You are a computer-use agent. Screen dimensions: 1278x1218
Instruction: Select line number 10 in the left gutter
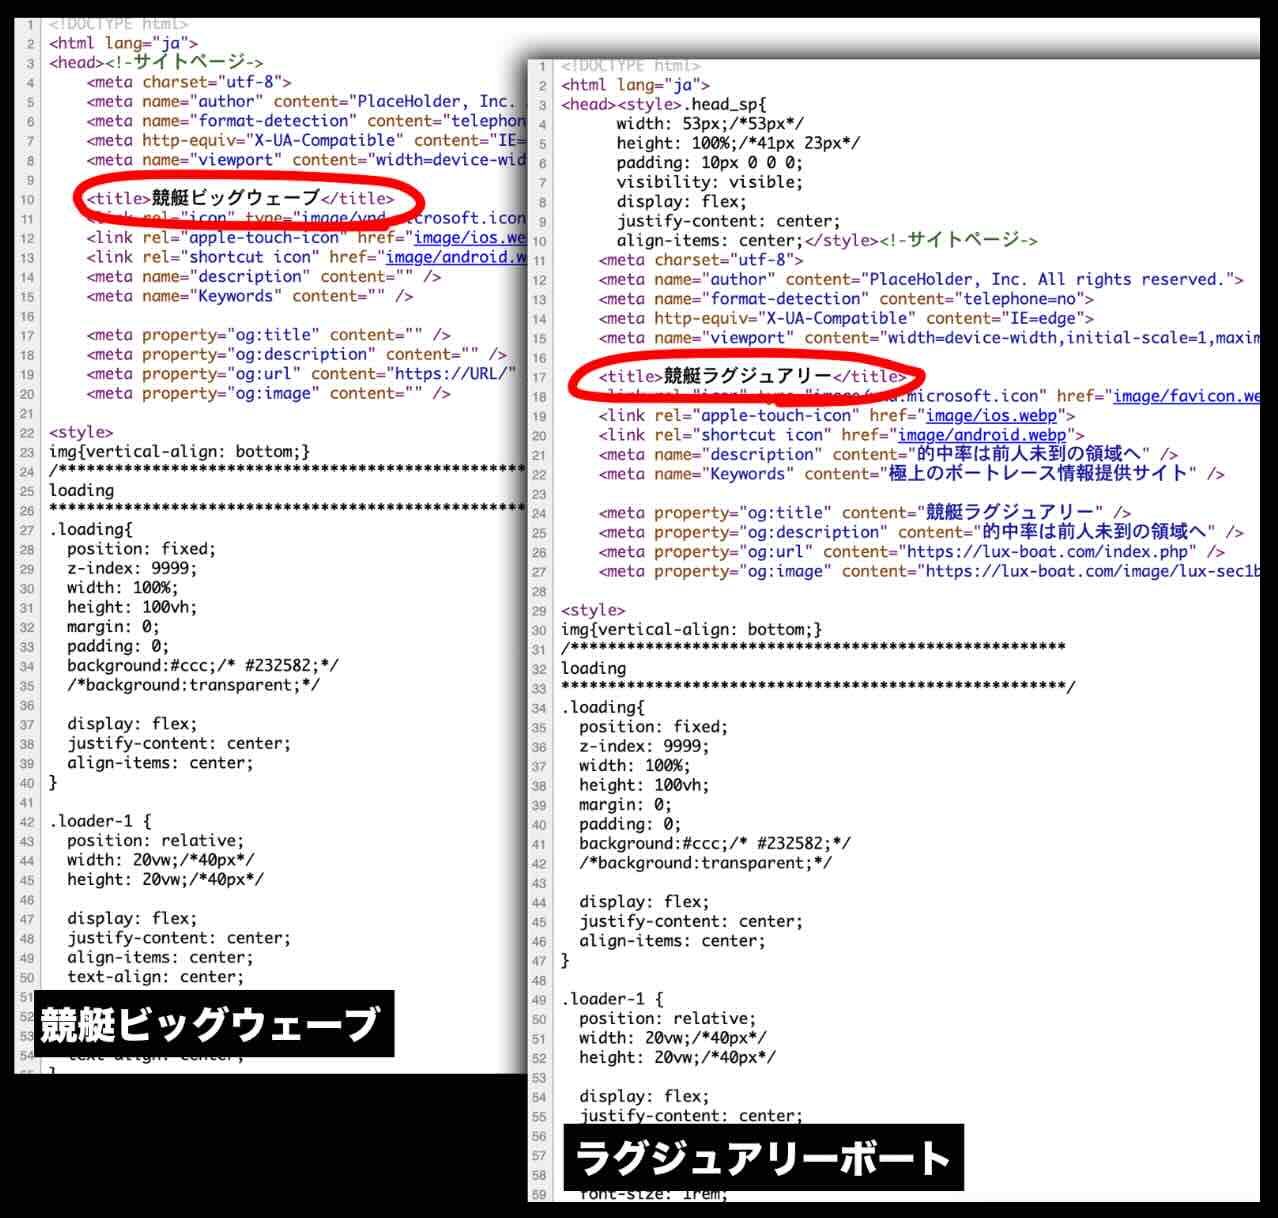click(30, 198)
